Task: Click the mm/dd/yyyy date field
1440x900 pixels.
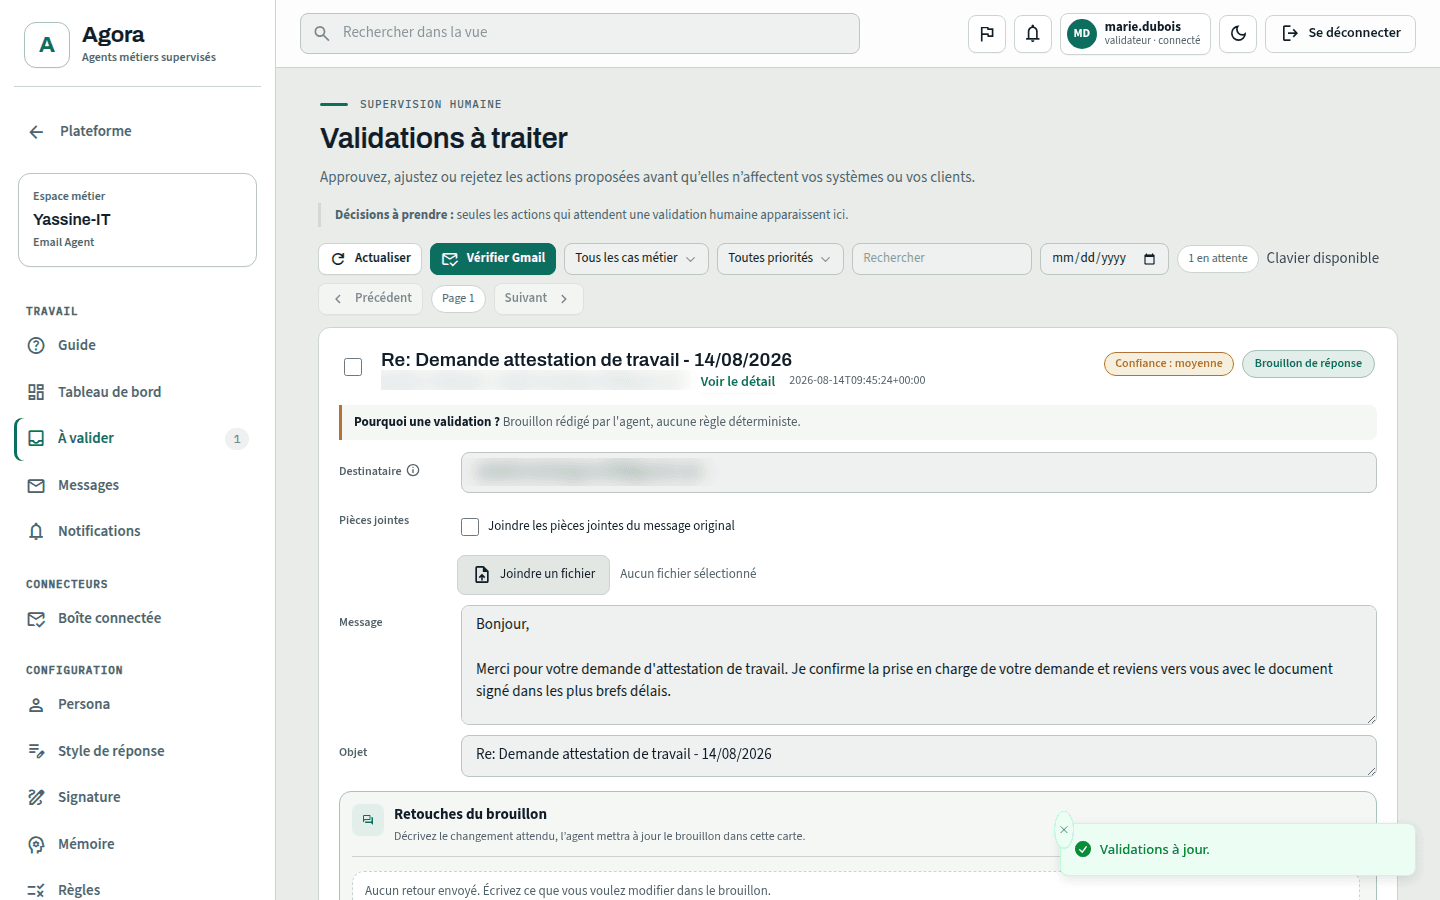Action: (x=1104, y=258)
